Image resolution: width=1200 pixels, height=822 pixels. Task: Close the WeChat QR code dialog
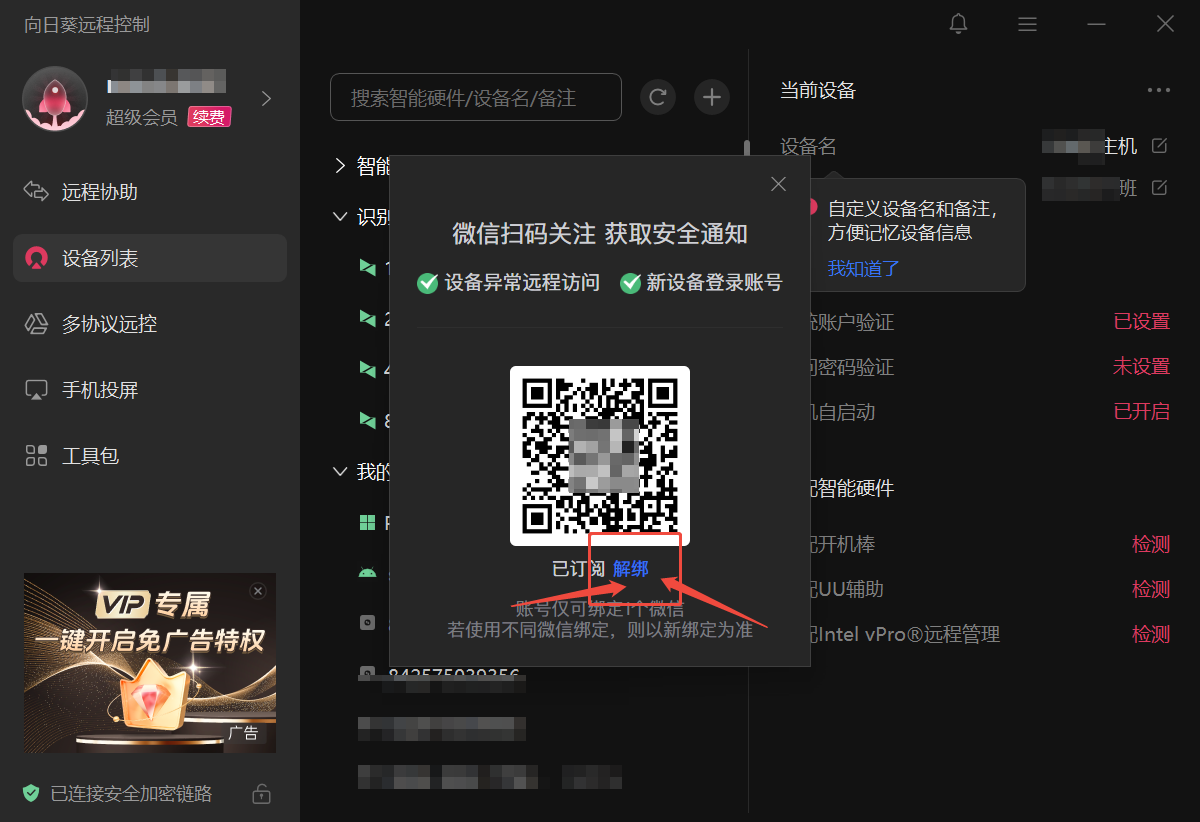[778, 184]
